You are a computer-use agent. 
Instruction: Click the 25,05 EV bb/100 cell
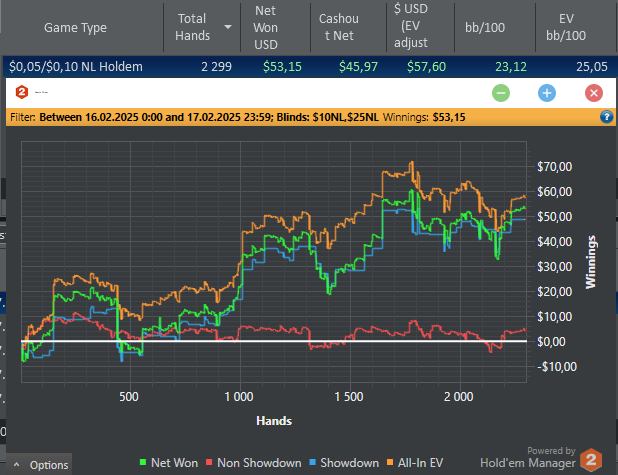pos(592,67)
